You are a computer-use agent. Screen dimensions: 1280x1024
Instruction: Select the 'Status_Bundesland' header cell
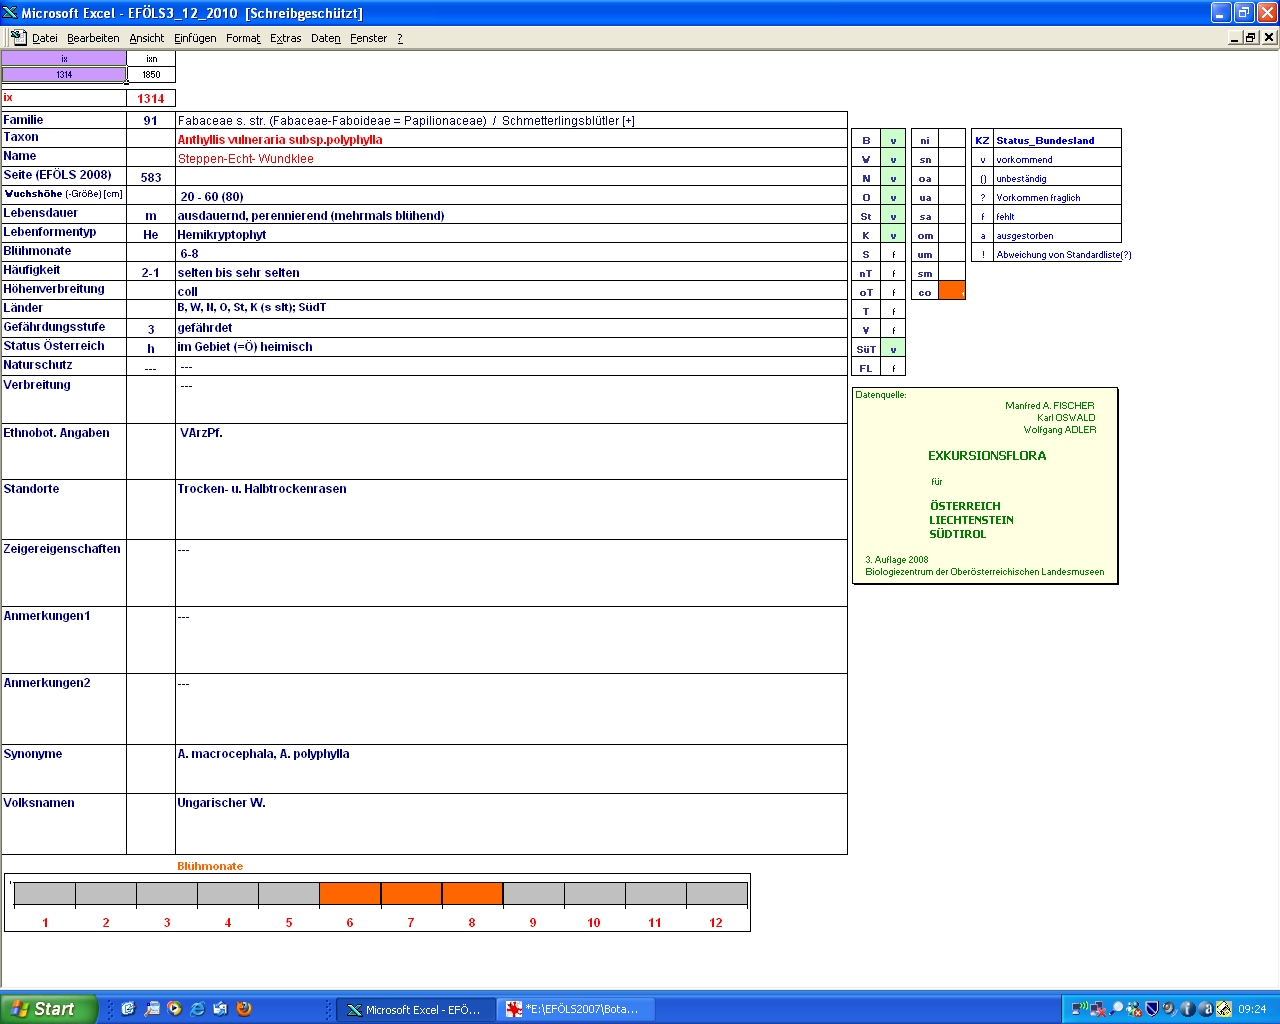pyautogui.click(x=1057, y=139)
